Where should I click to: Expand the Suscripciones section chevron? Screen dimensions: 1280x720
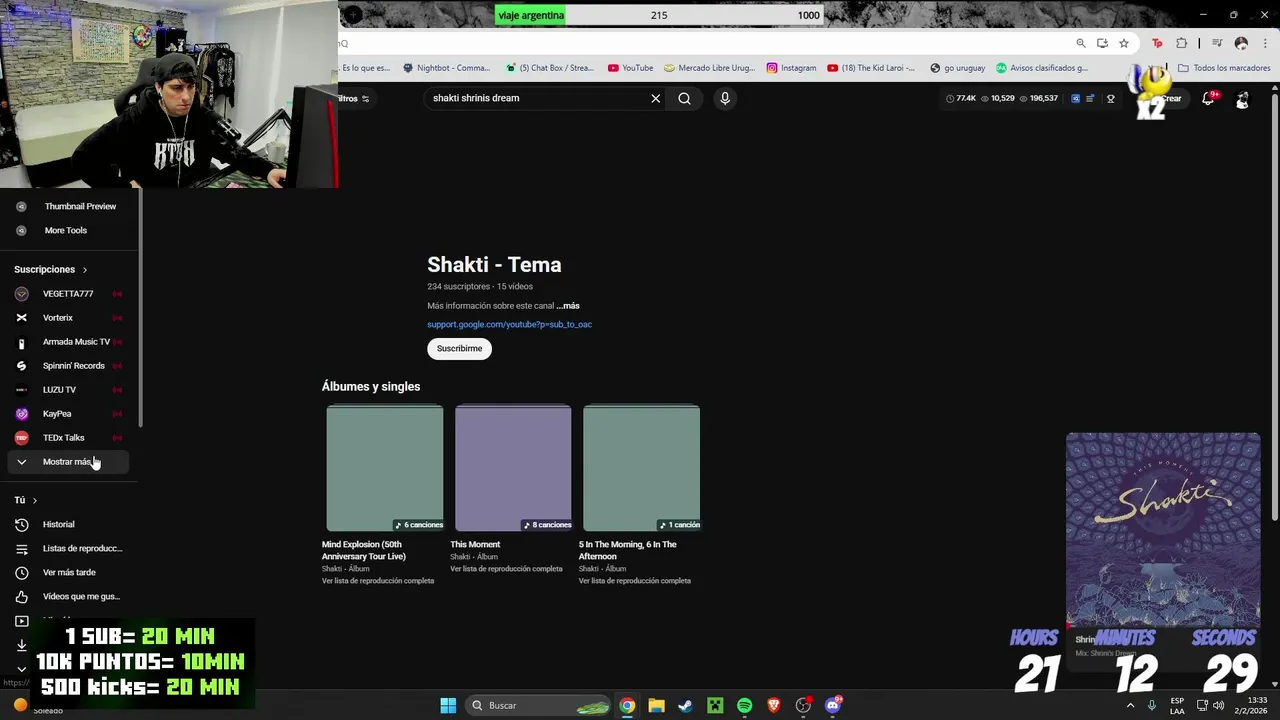[85, 270]
